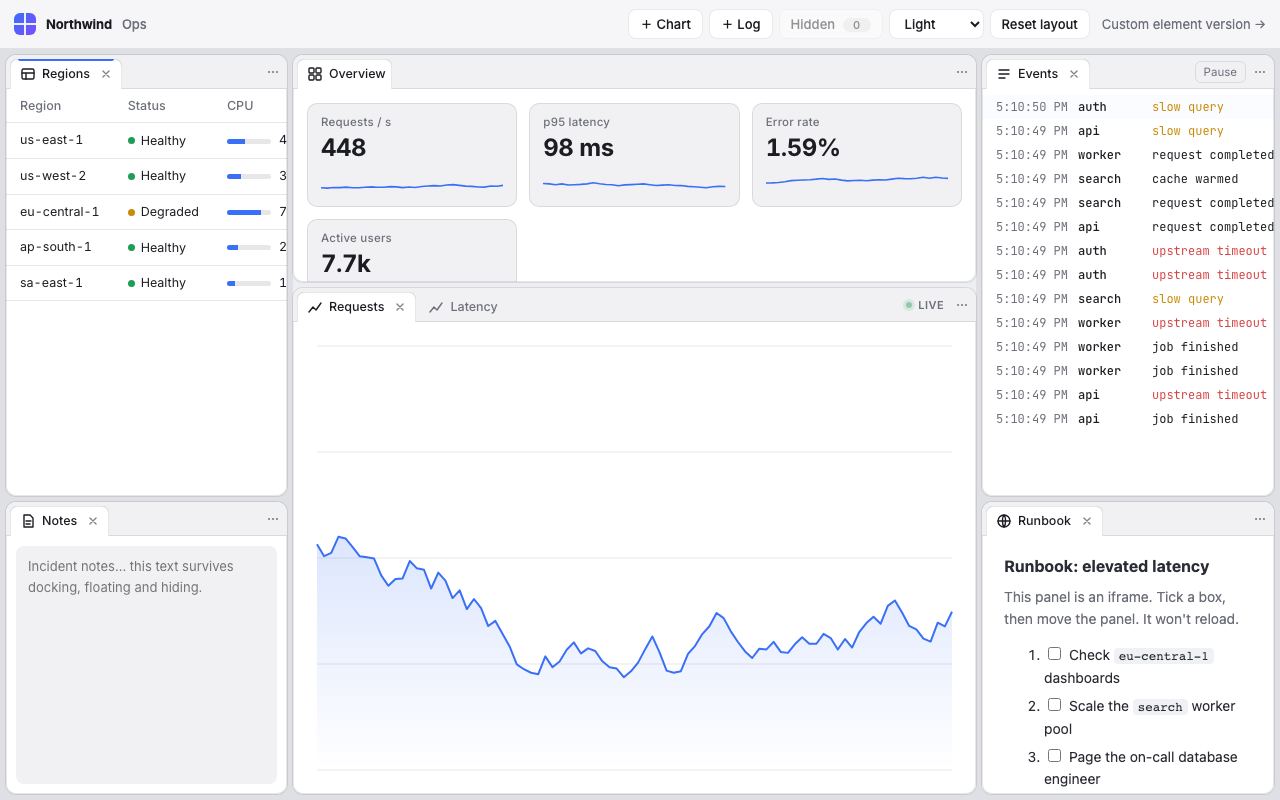Click the Requests / s card
This screenshot has height=800, width=1280.
412,155
